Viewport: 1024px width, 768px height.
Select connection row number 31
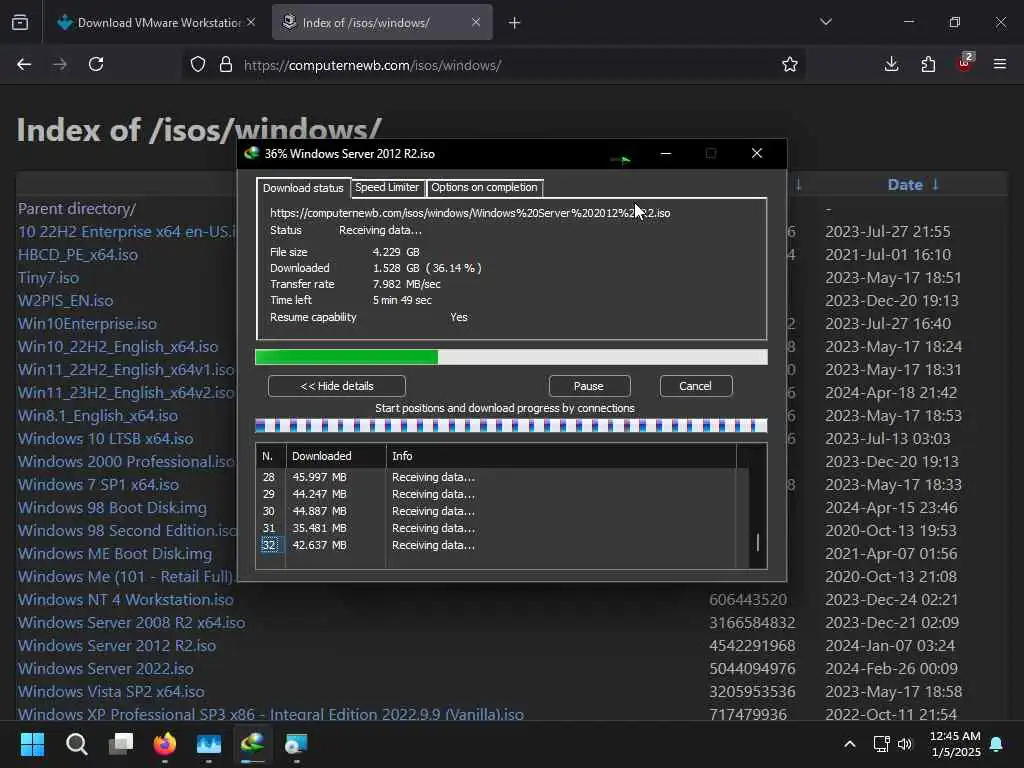pos(496,528)
